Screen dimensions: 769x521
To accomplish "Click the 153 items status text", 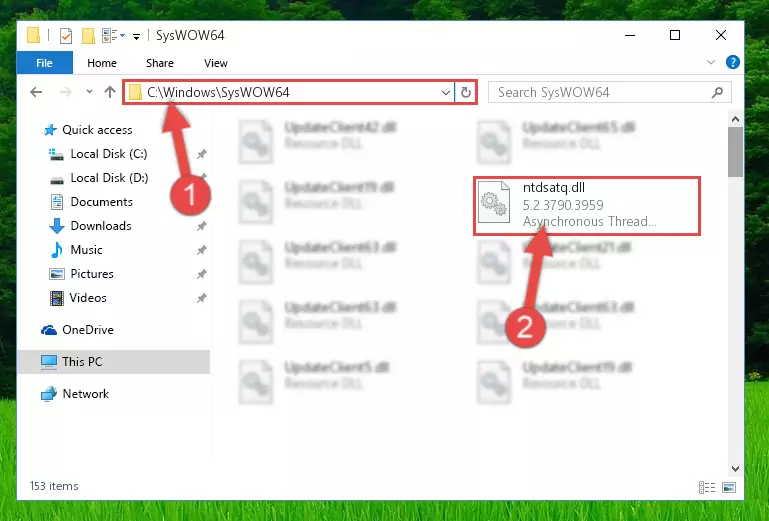I will (x=54, y=486).
